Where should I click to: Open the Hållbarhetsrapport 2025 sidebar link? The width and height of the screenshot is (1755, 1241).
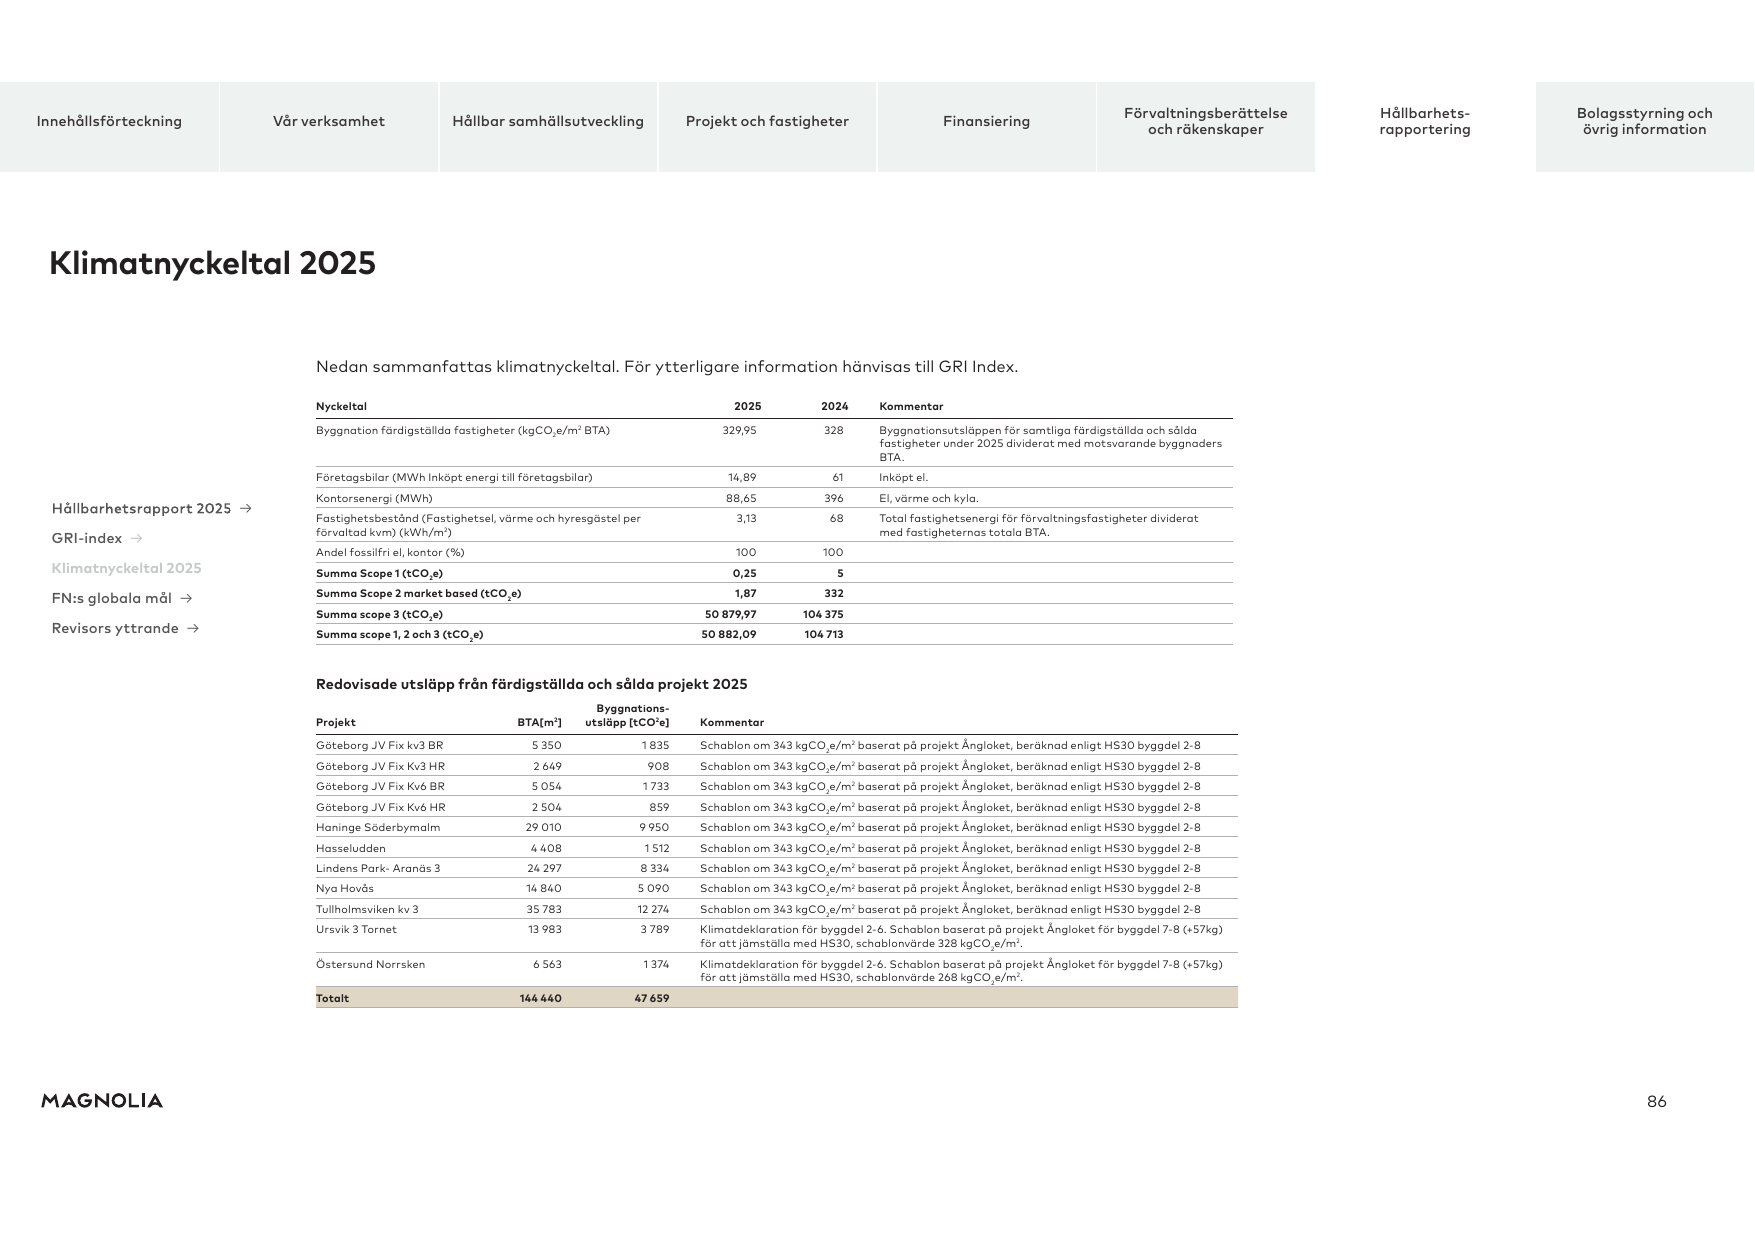[141, 508]
